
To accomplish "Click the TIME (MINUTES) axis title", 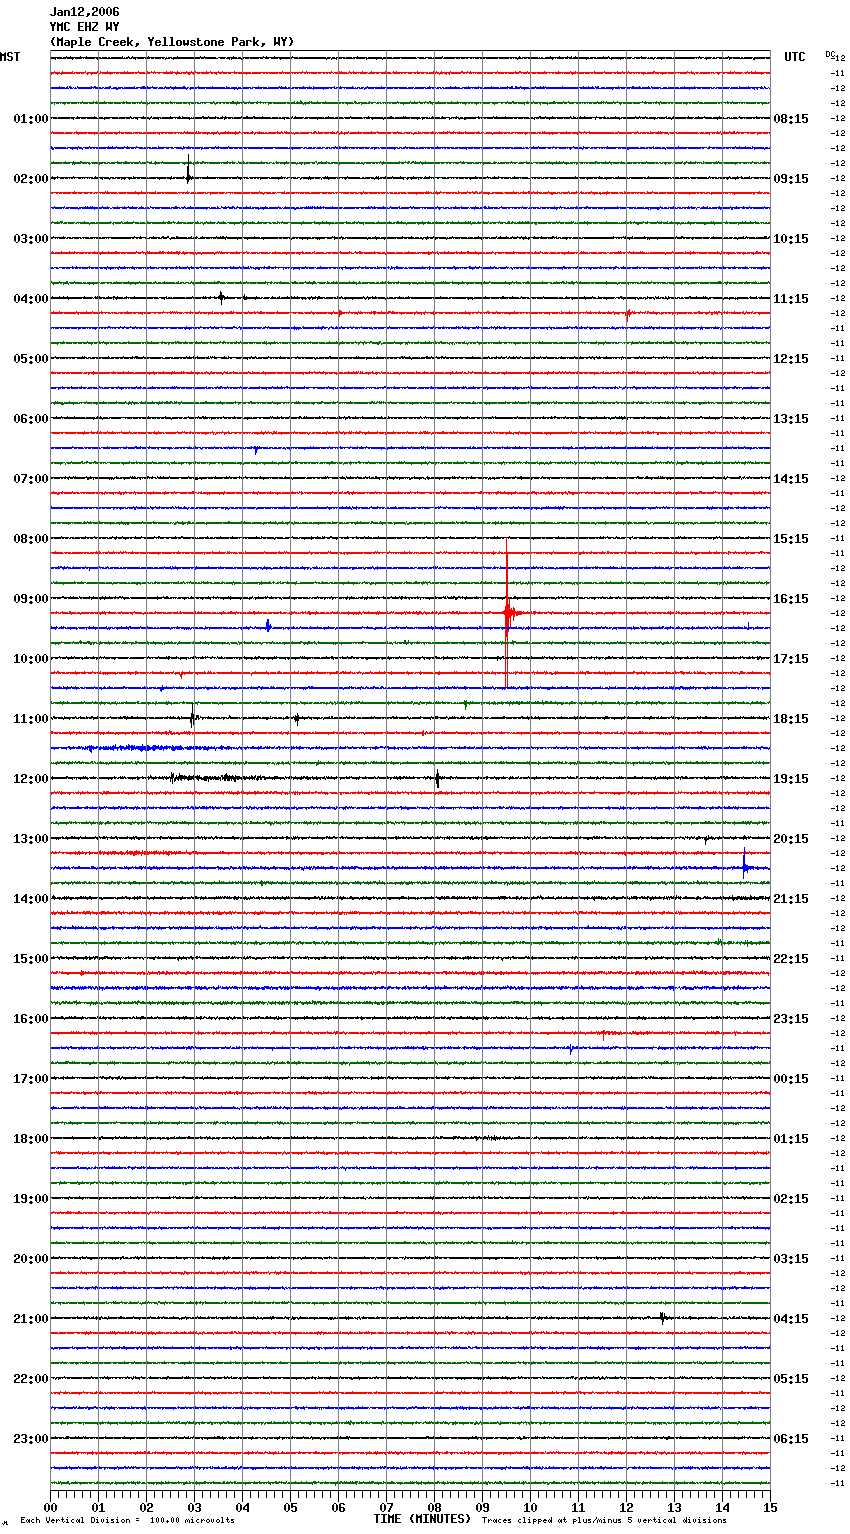I will pyautogui.click(x=422, y=1519).
